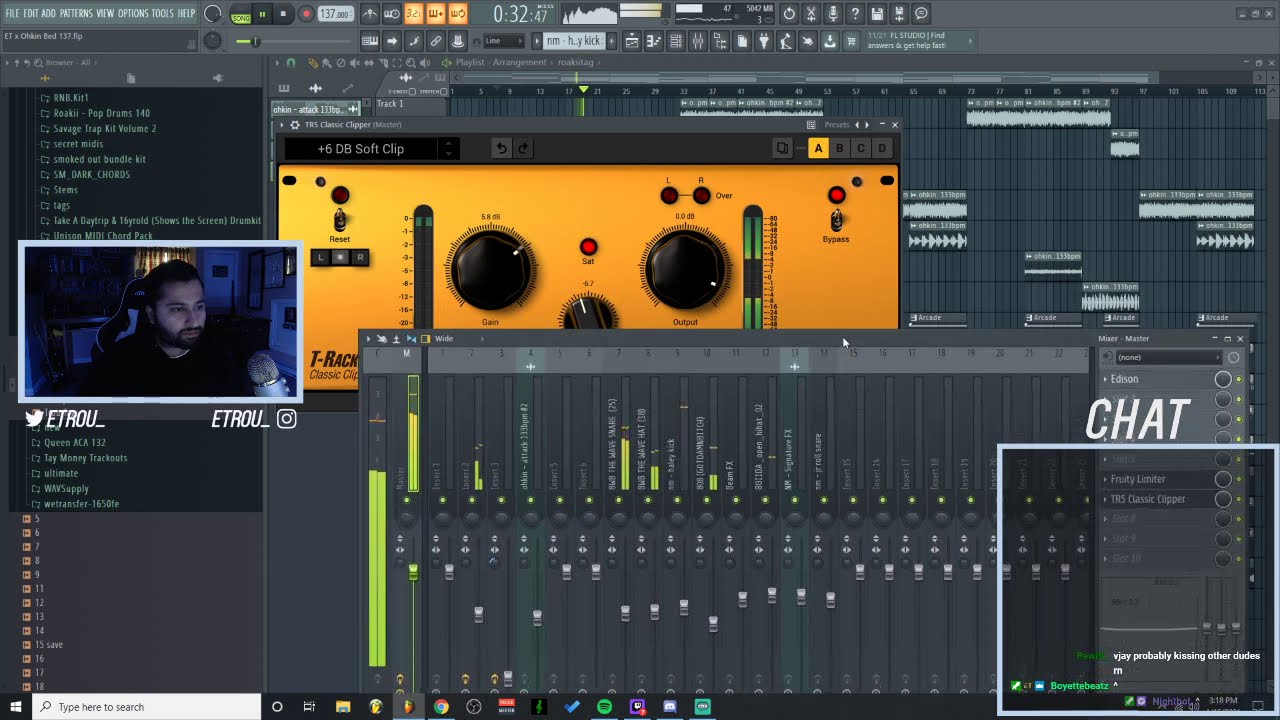Select preset slot C in Classic Clipper
Image resolution: width=1280 pixels, height=720 pixels.
point(861,149)
